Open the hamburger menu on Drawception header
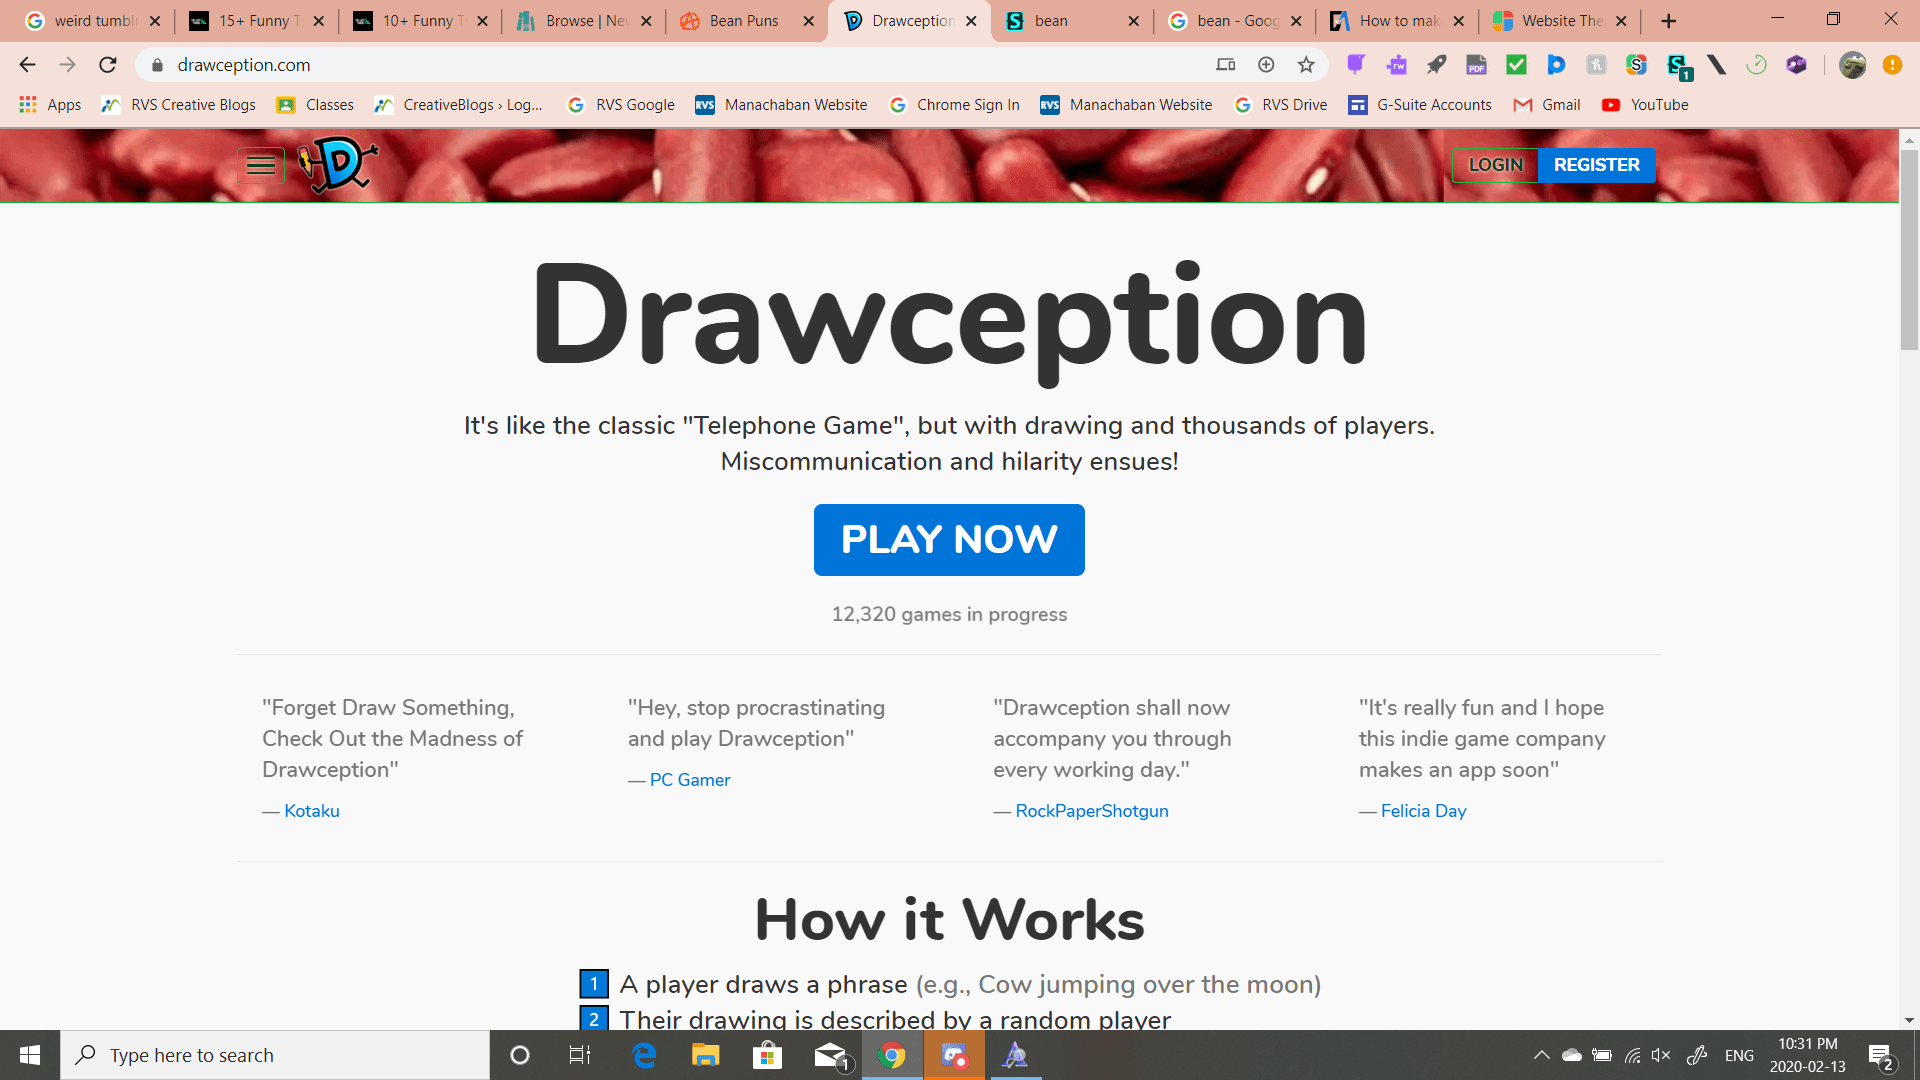This screenshot has width=1920, height=1080. 261,166
